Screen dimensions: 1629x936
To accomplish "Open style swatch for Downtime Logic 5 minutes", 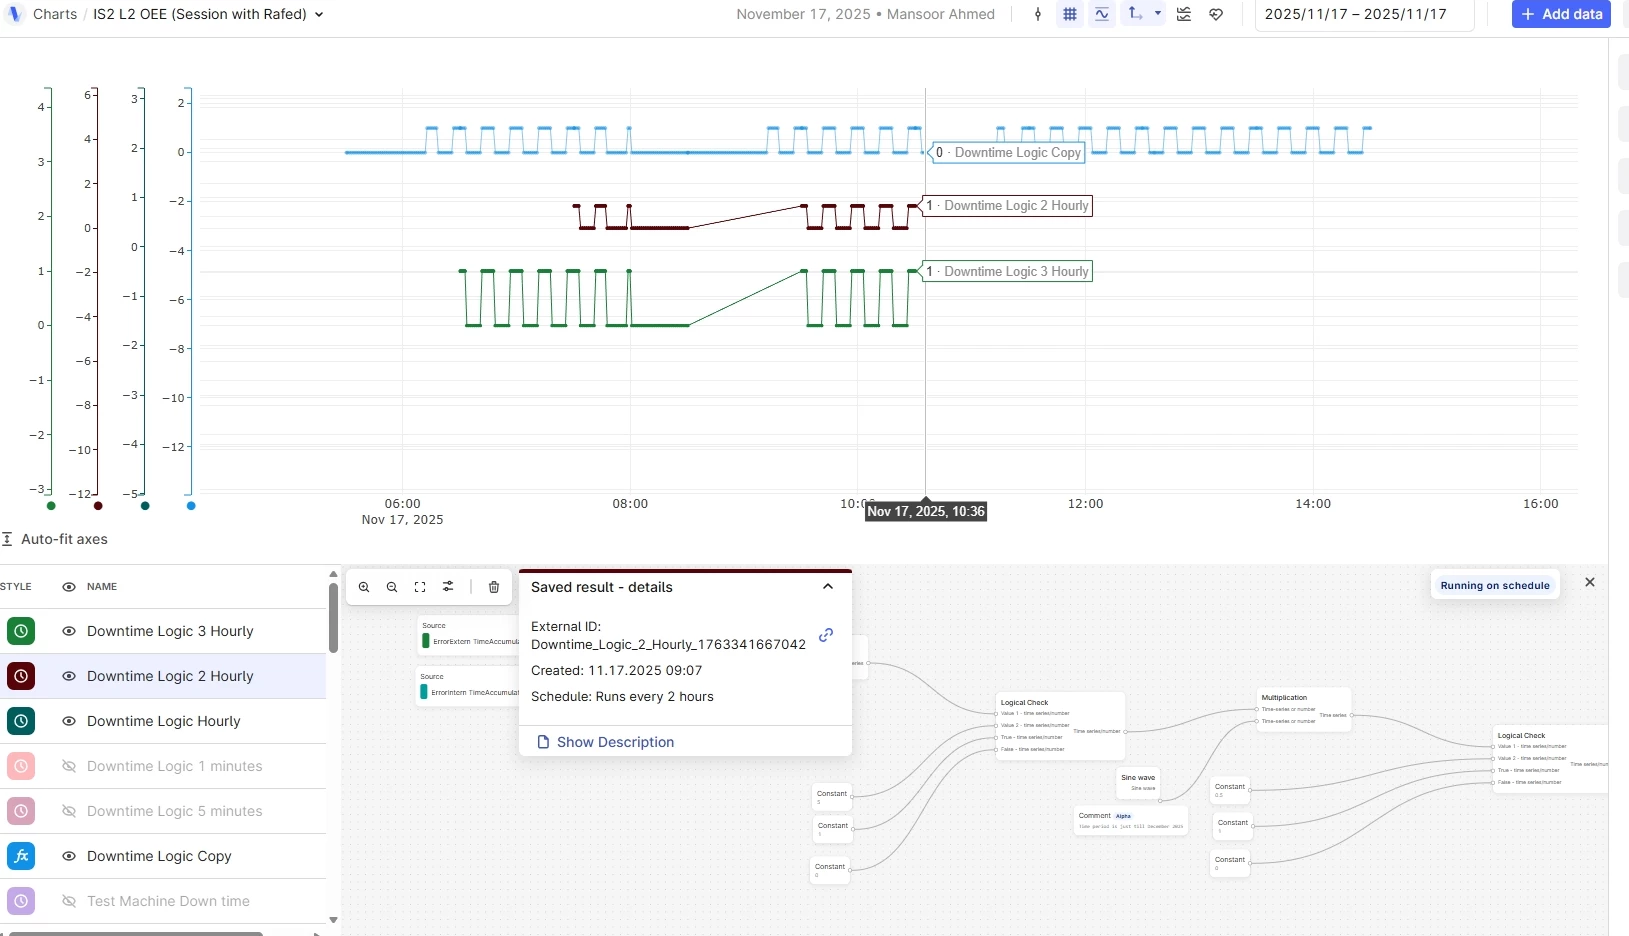I will coord(21,811).
